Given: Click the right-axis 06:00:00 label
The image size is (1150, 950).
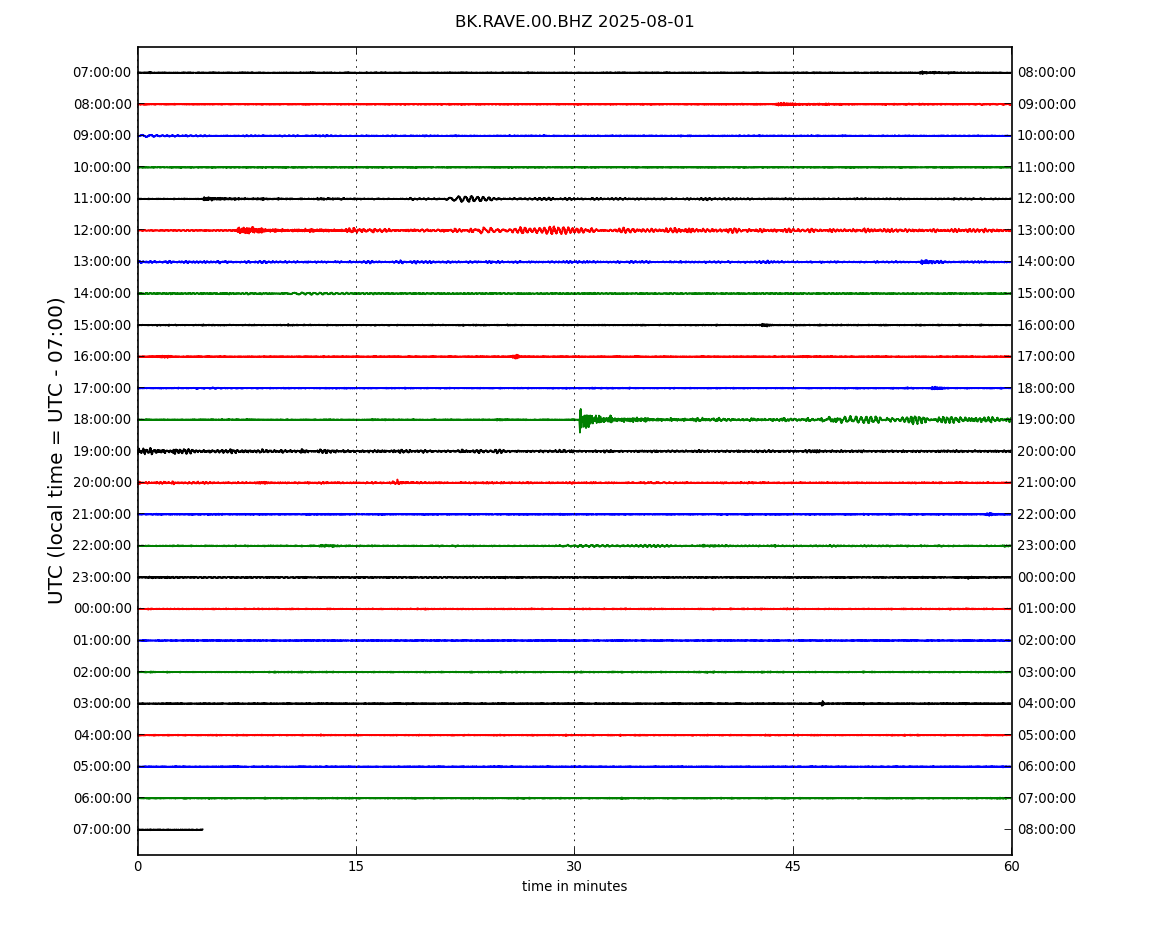Looking at the screenshot, I should (1047, 767).
